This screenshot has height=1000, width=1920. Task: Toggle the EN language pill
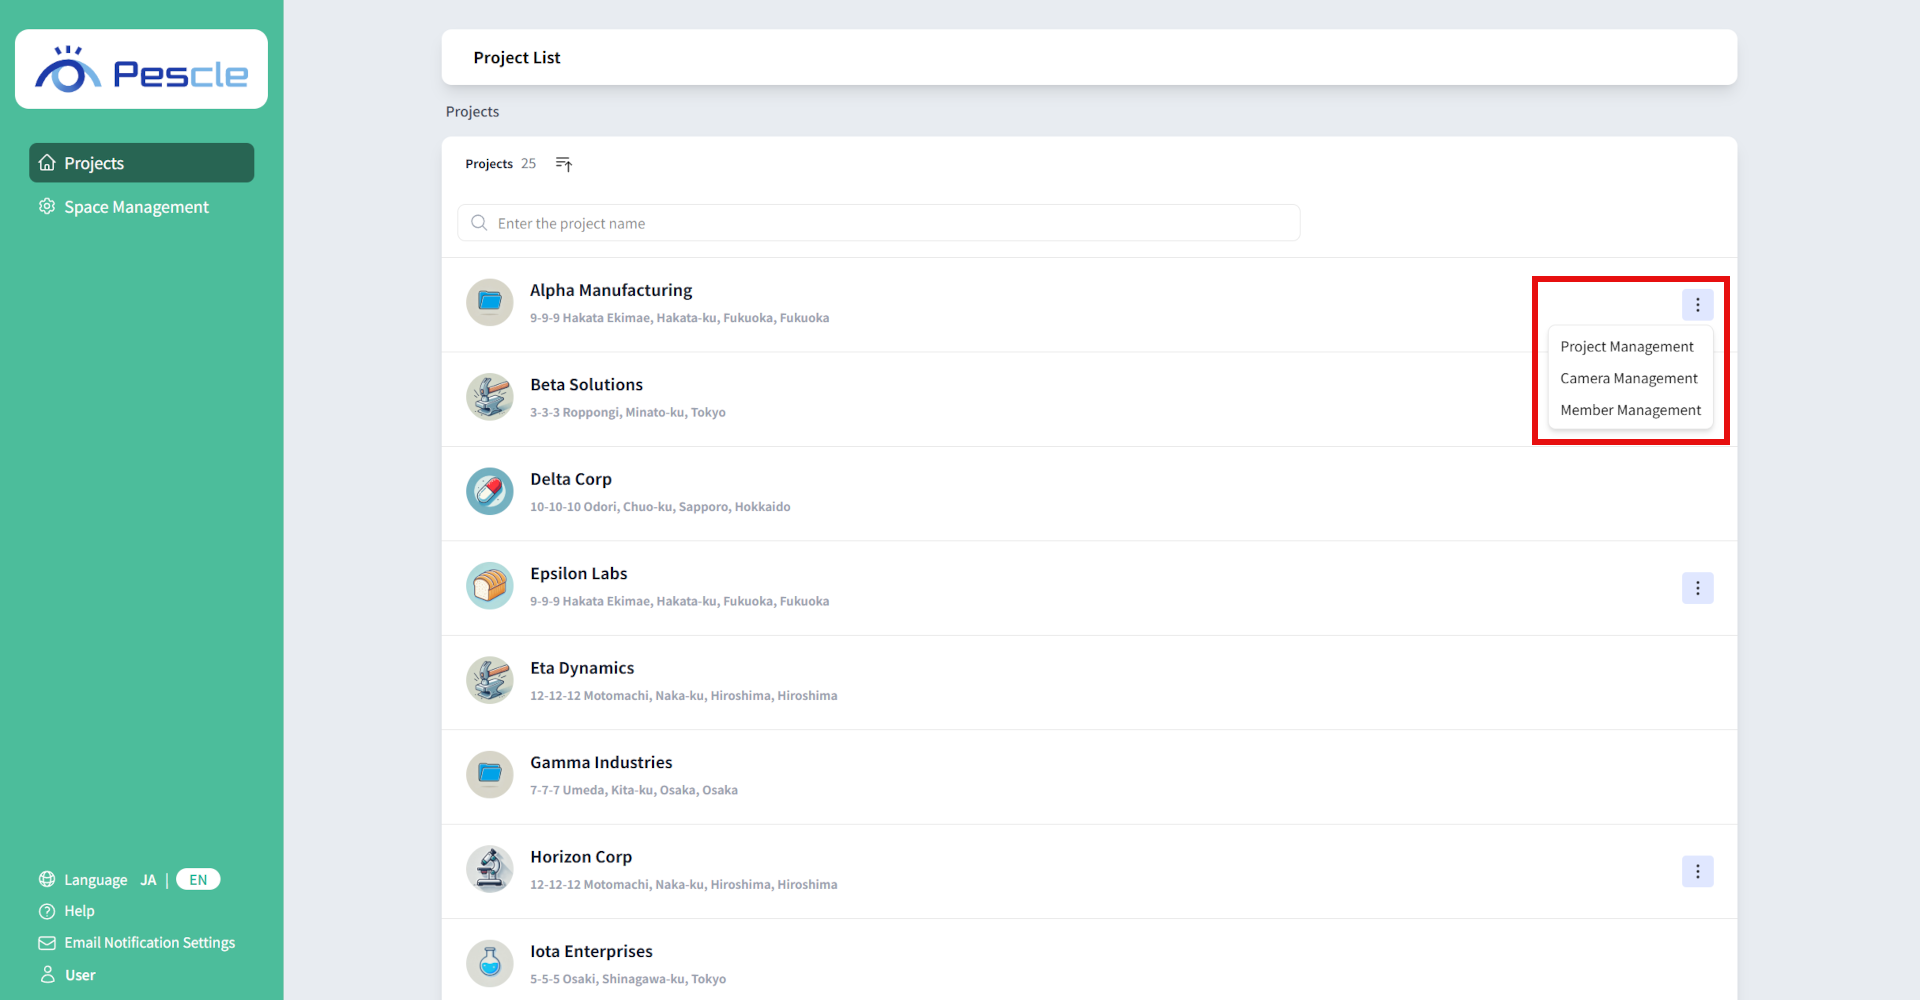pyautogui.click(x=197, y=879)
